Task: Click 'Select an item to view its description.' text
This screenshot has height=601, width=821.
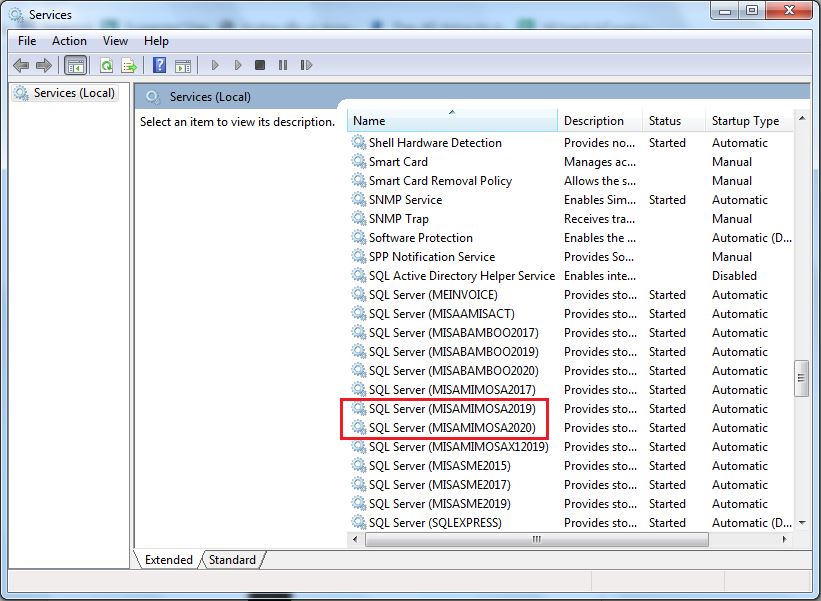Action: [x=237, y=122]
